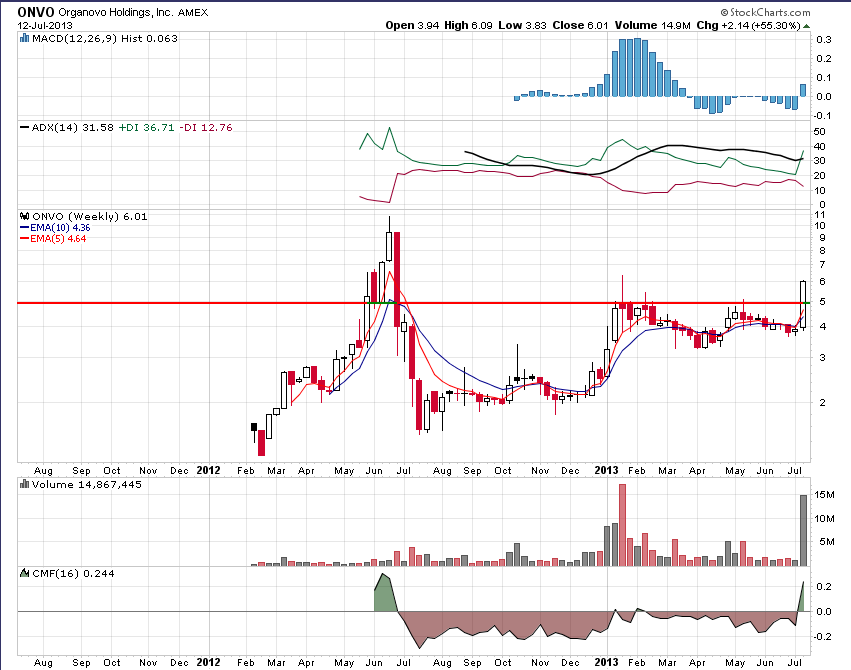Click the MACD(12,26,9) Hist 0.063 label
851x670 pixels.
[105, 39]
